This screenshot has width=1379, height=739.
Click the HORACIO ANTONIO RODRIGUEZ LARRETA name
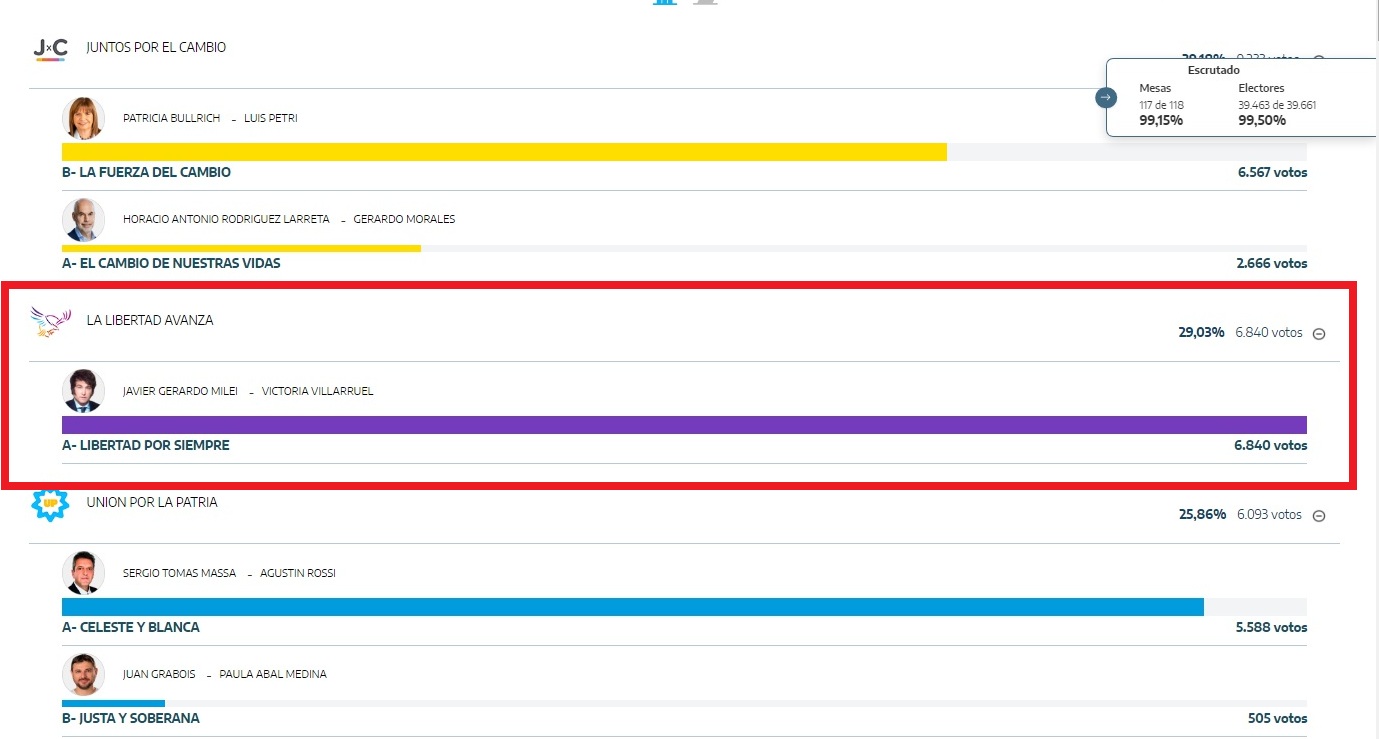226,219
